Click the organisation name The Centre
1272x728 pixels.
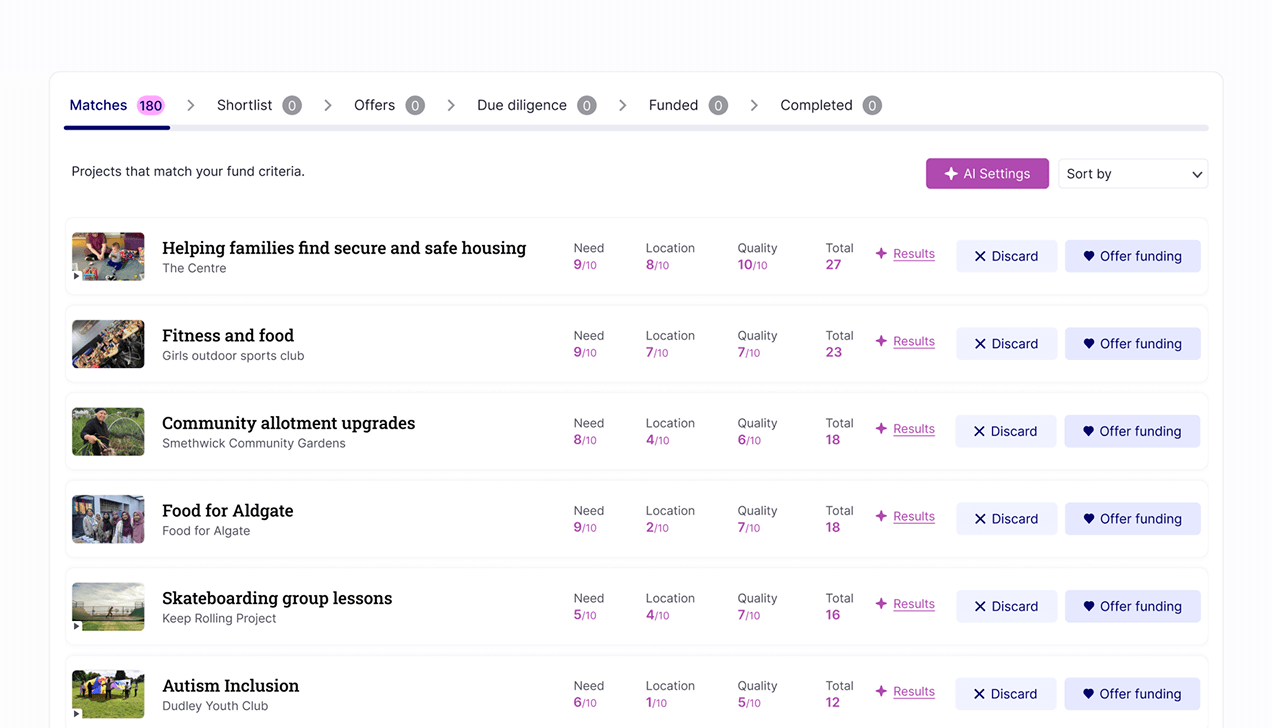click(x=194, y=268)
